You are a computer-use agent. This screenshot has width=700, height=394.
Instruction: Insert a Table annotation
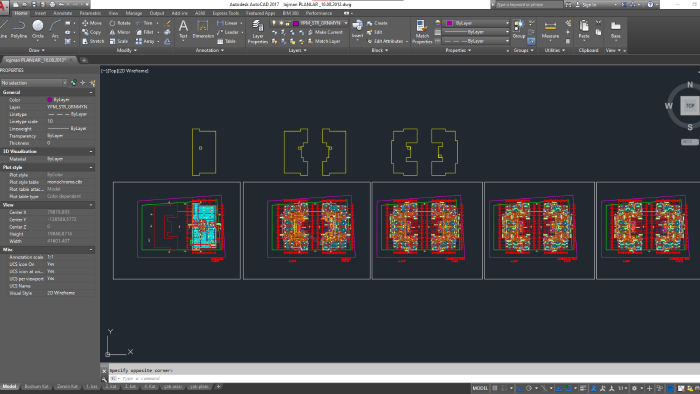click(226, 41)
